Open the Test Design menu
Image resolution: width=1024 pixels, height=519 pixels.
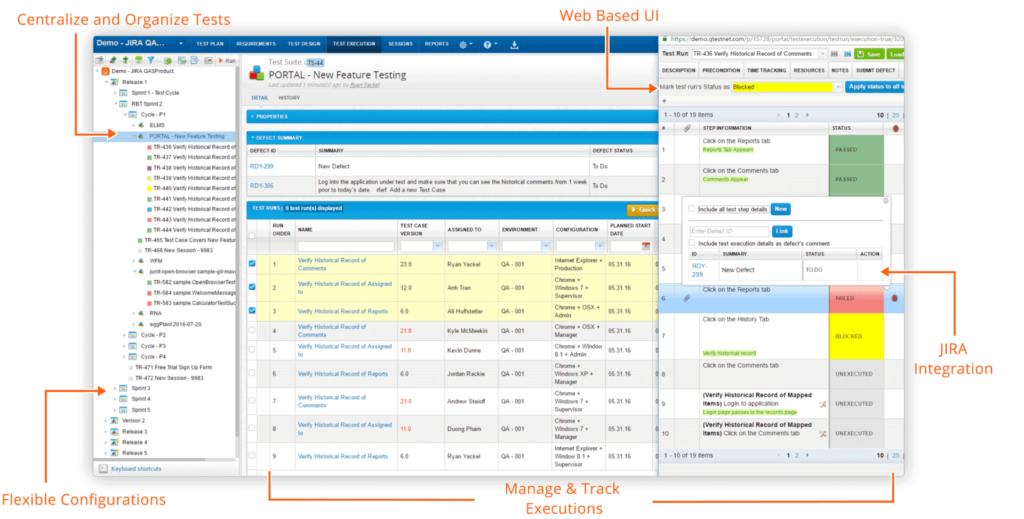(x=304, y=44)
